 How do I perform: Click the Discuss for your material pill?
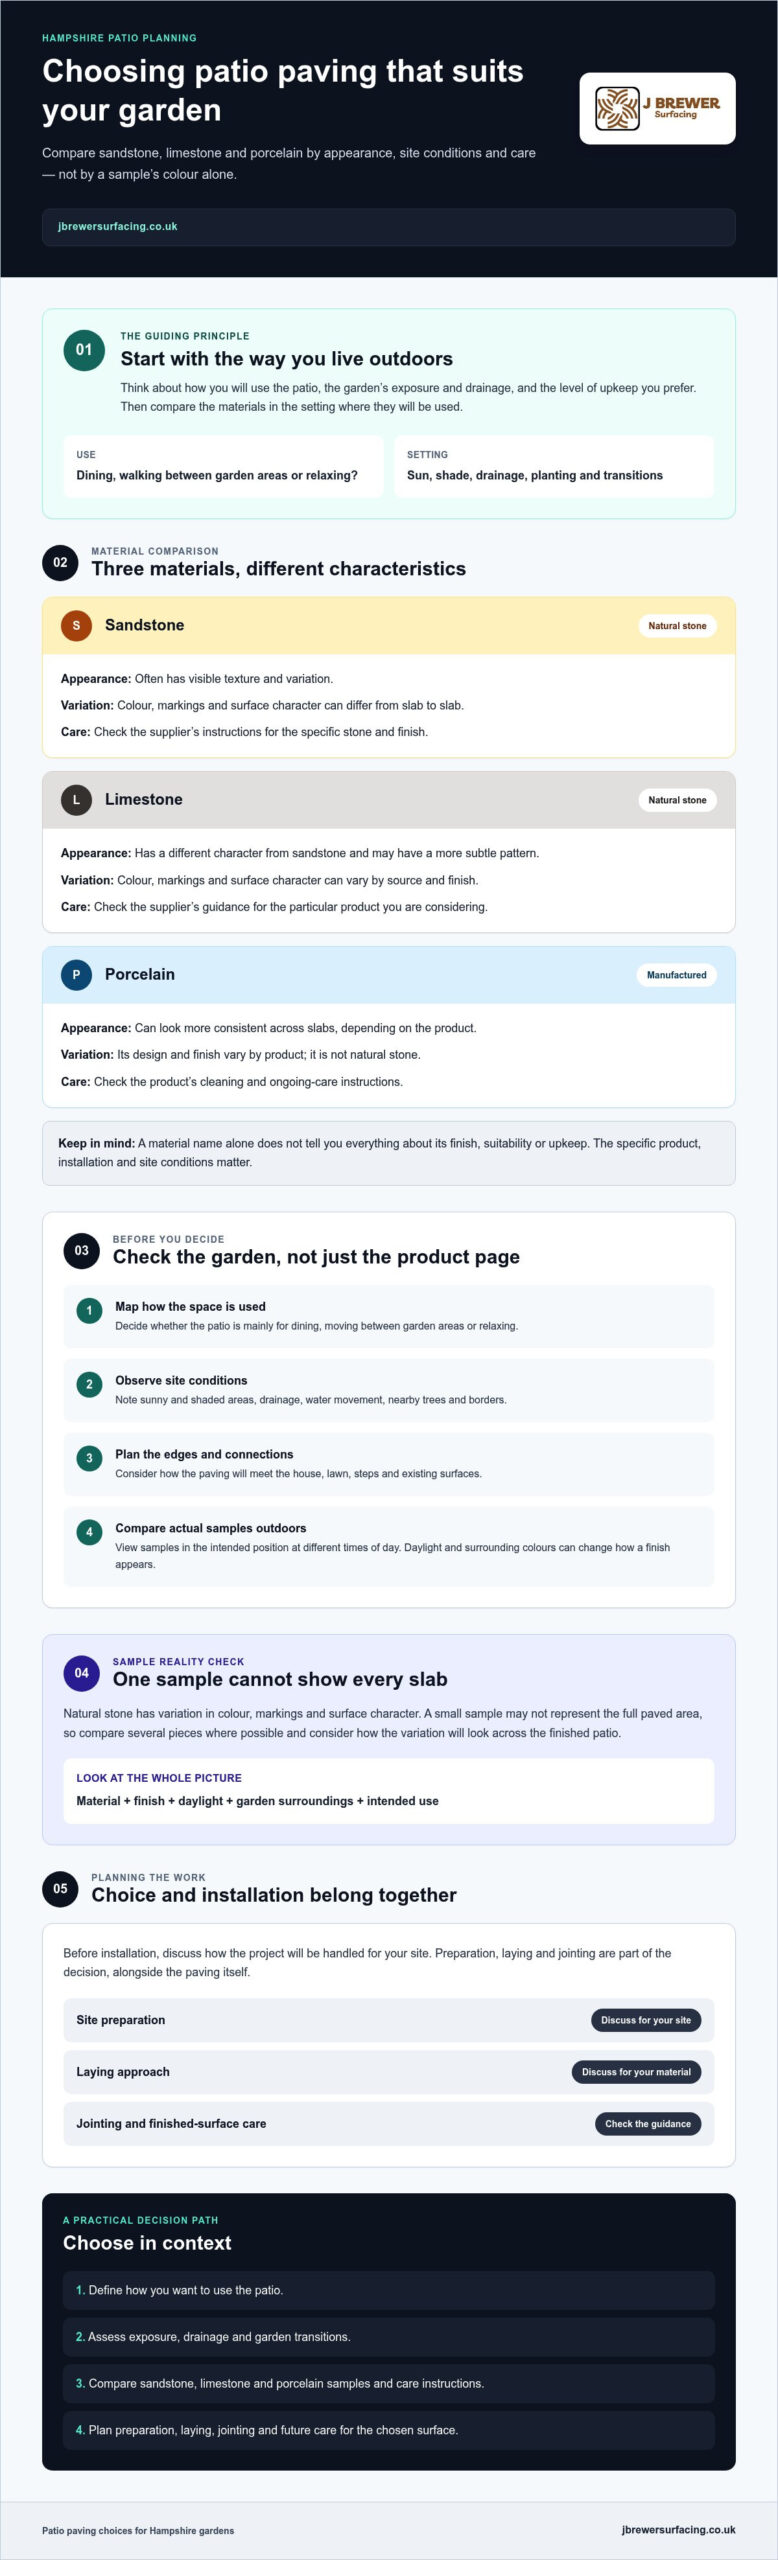click(x=636, y=2072)
